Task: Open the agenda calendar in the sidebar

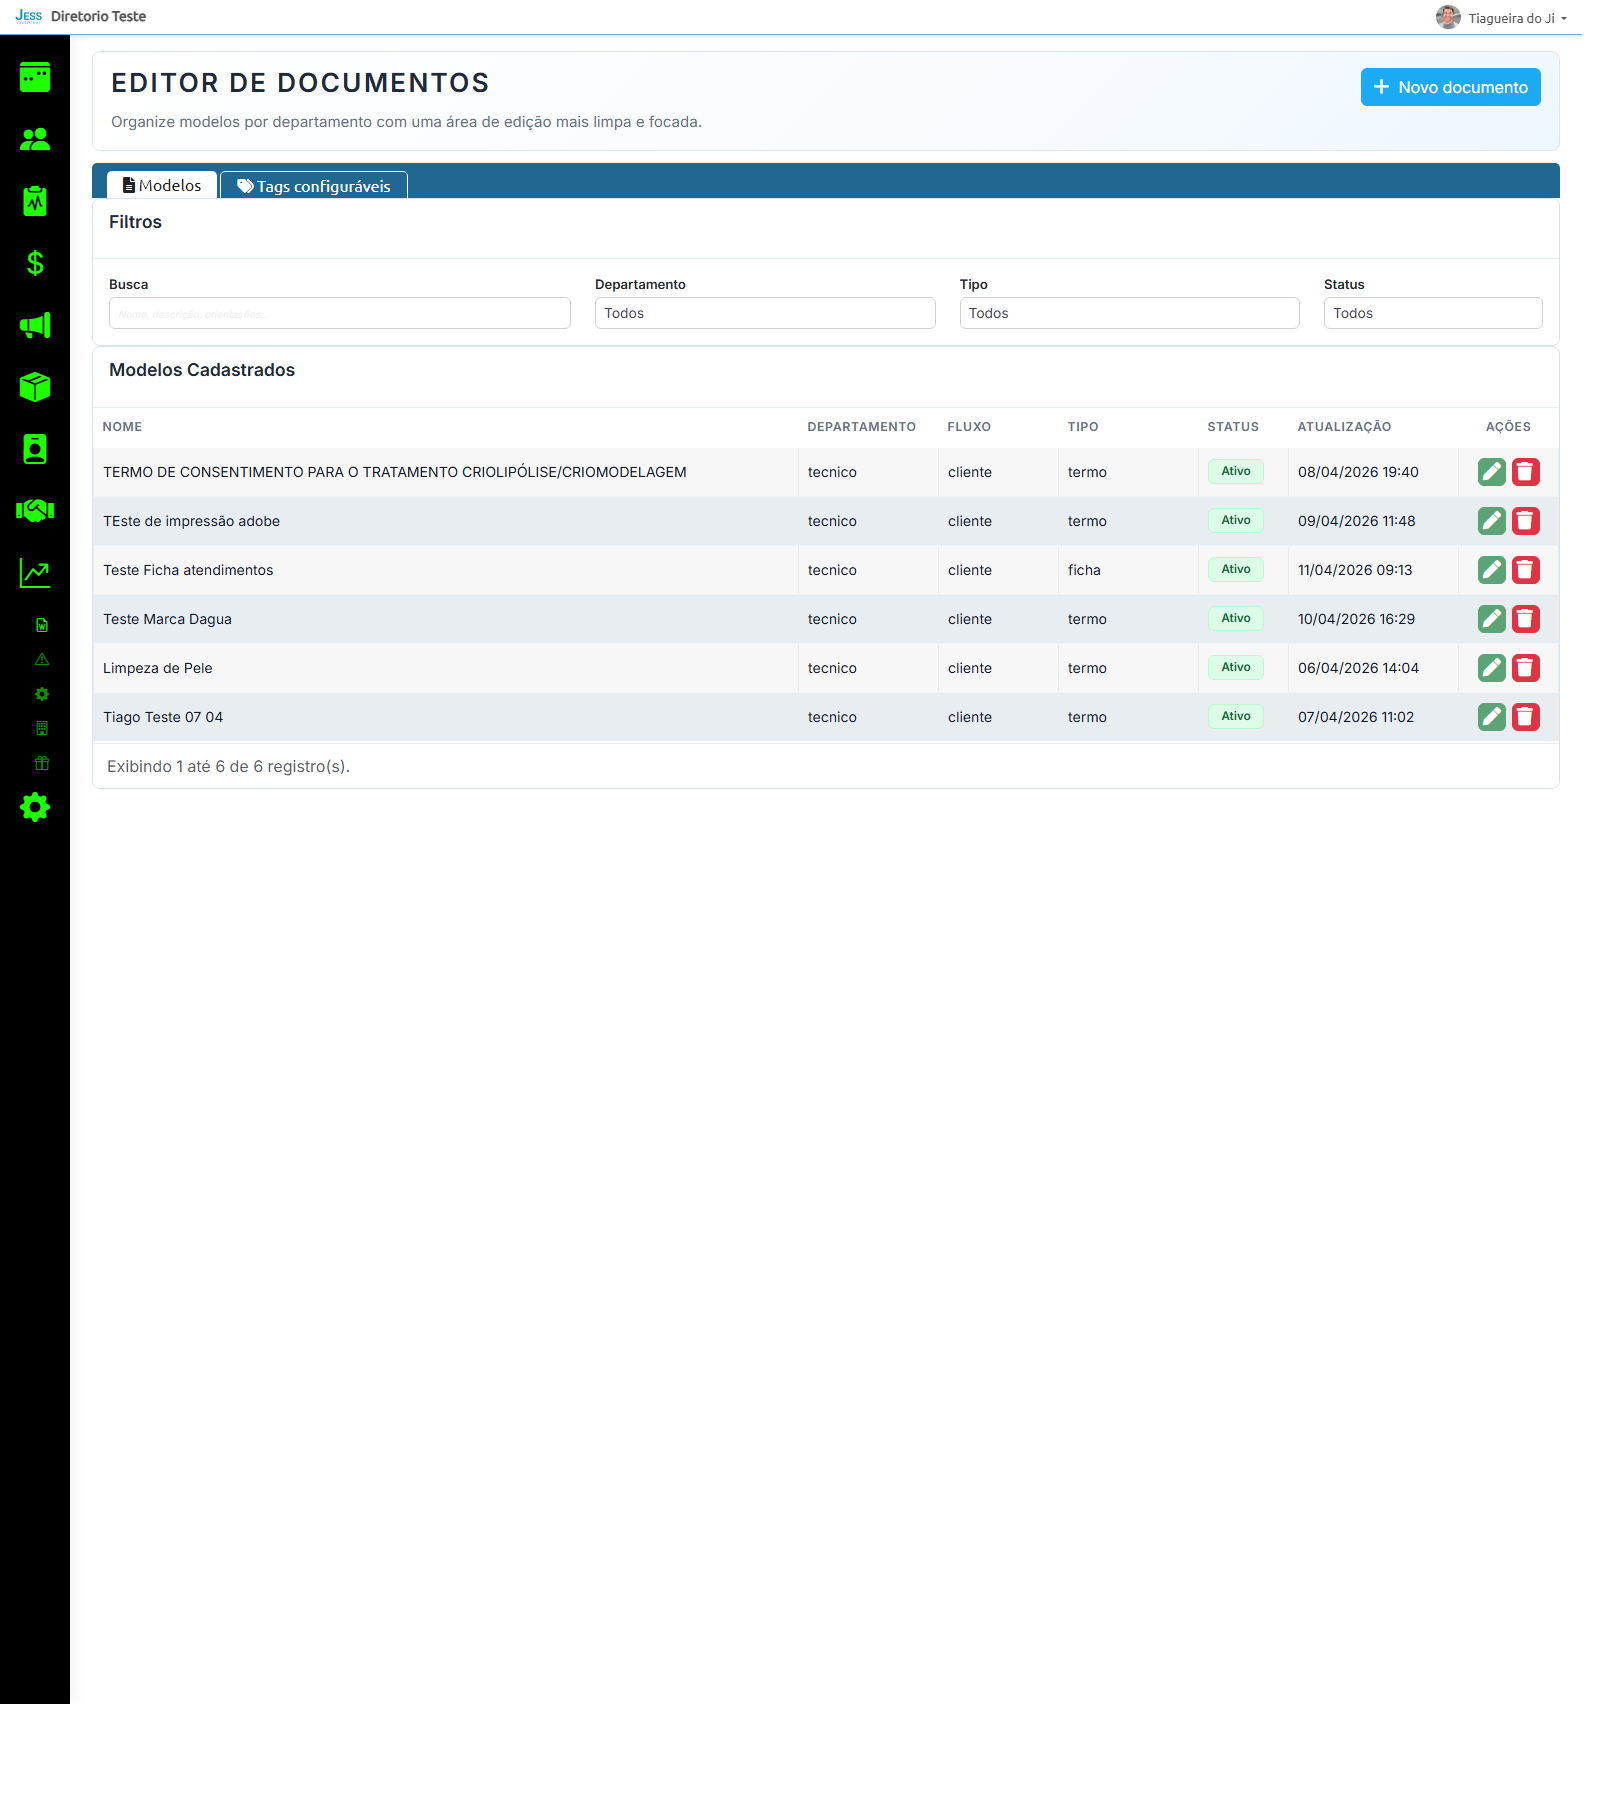Action: (35, 78)
